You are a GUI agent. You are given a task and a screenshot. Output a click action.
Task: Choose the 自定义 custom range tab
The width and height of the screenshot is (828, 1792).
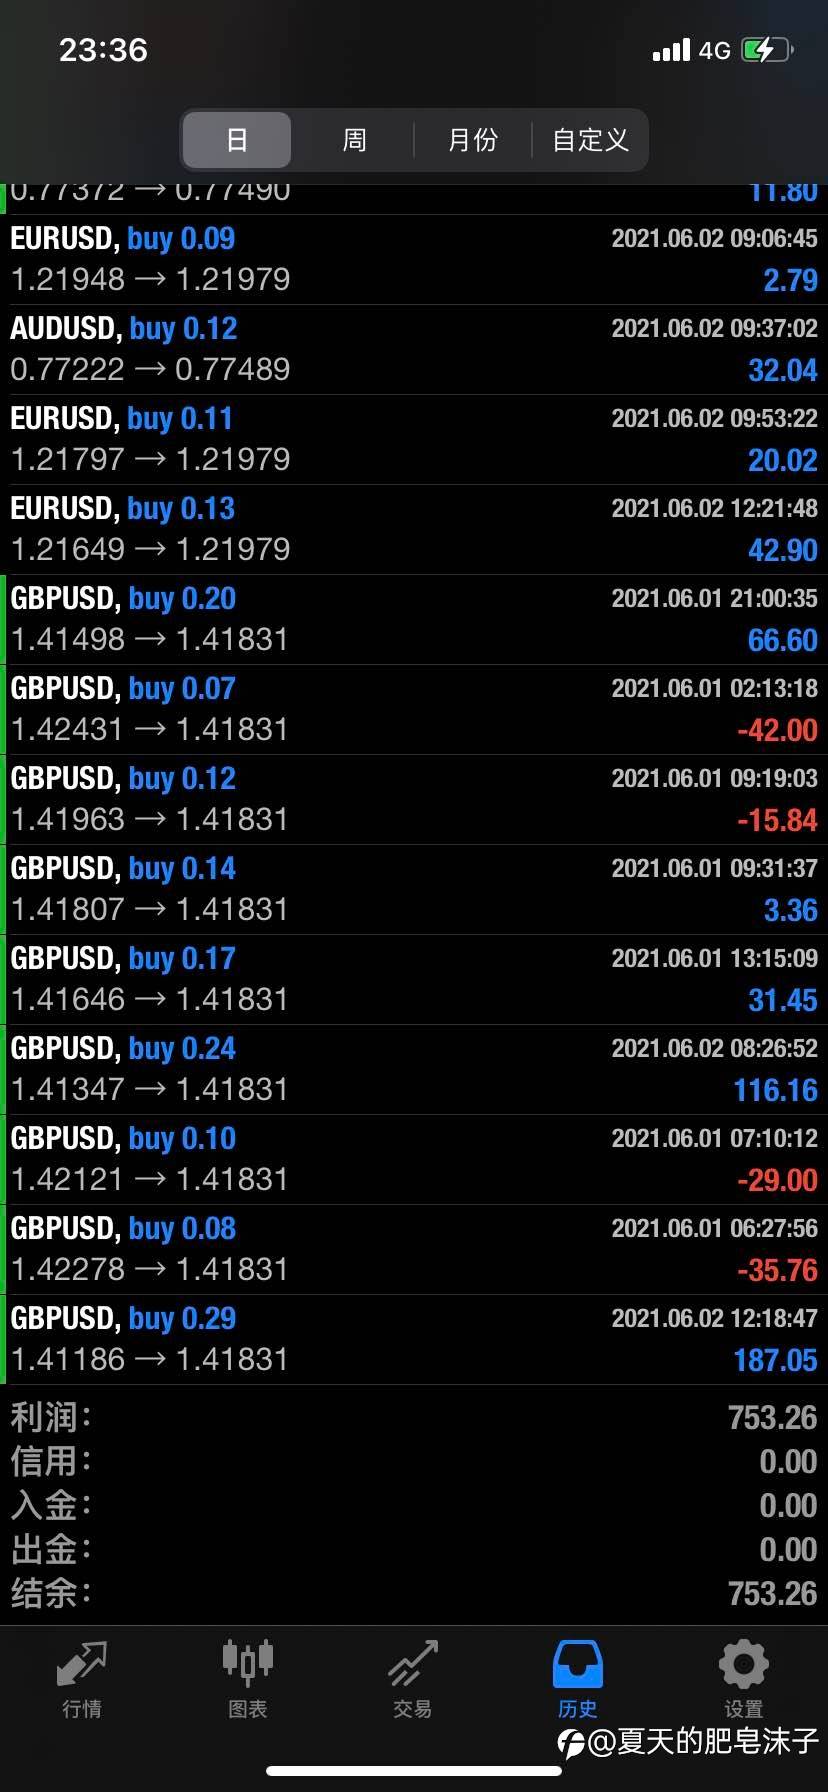[590, 140]
